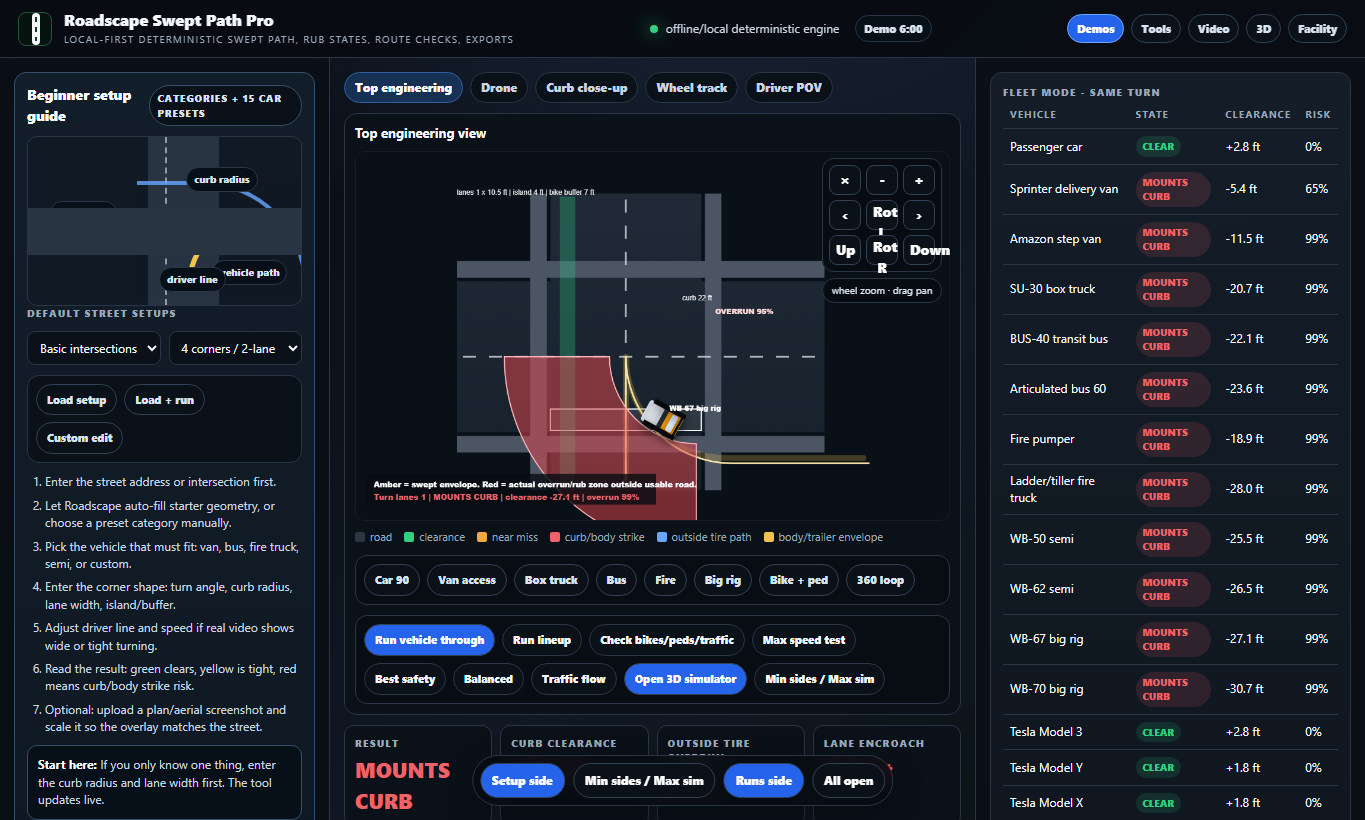Select the Articulated bus 60 fleet row

click(x=1170, y=389)
